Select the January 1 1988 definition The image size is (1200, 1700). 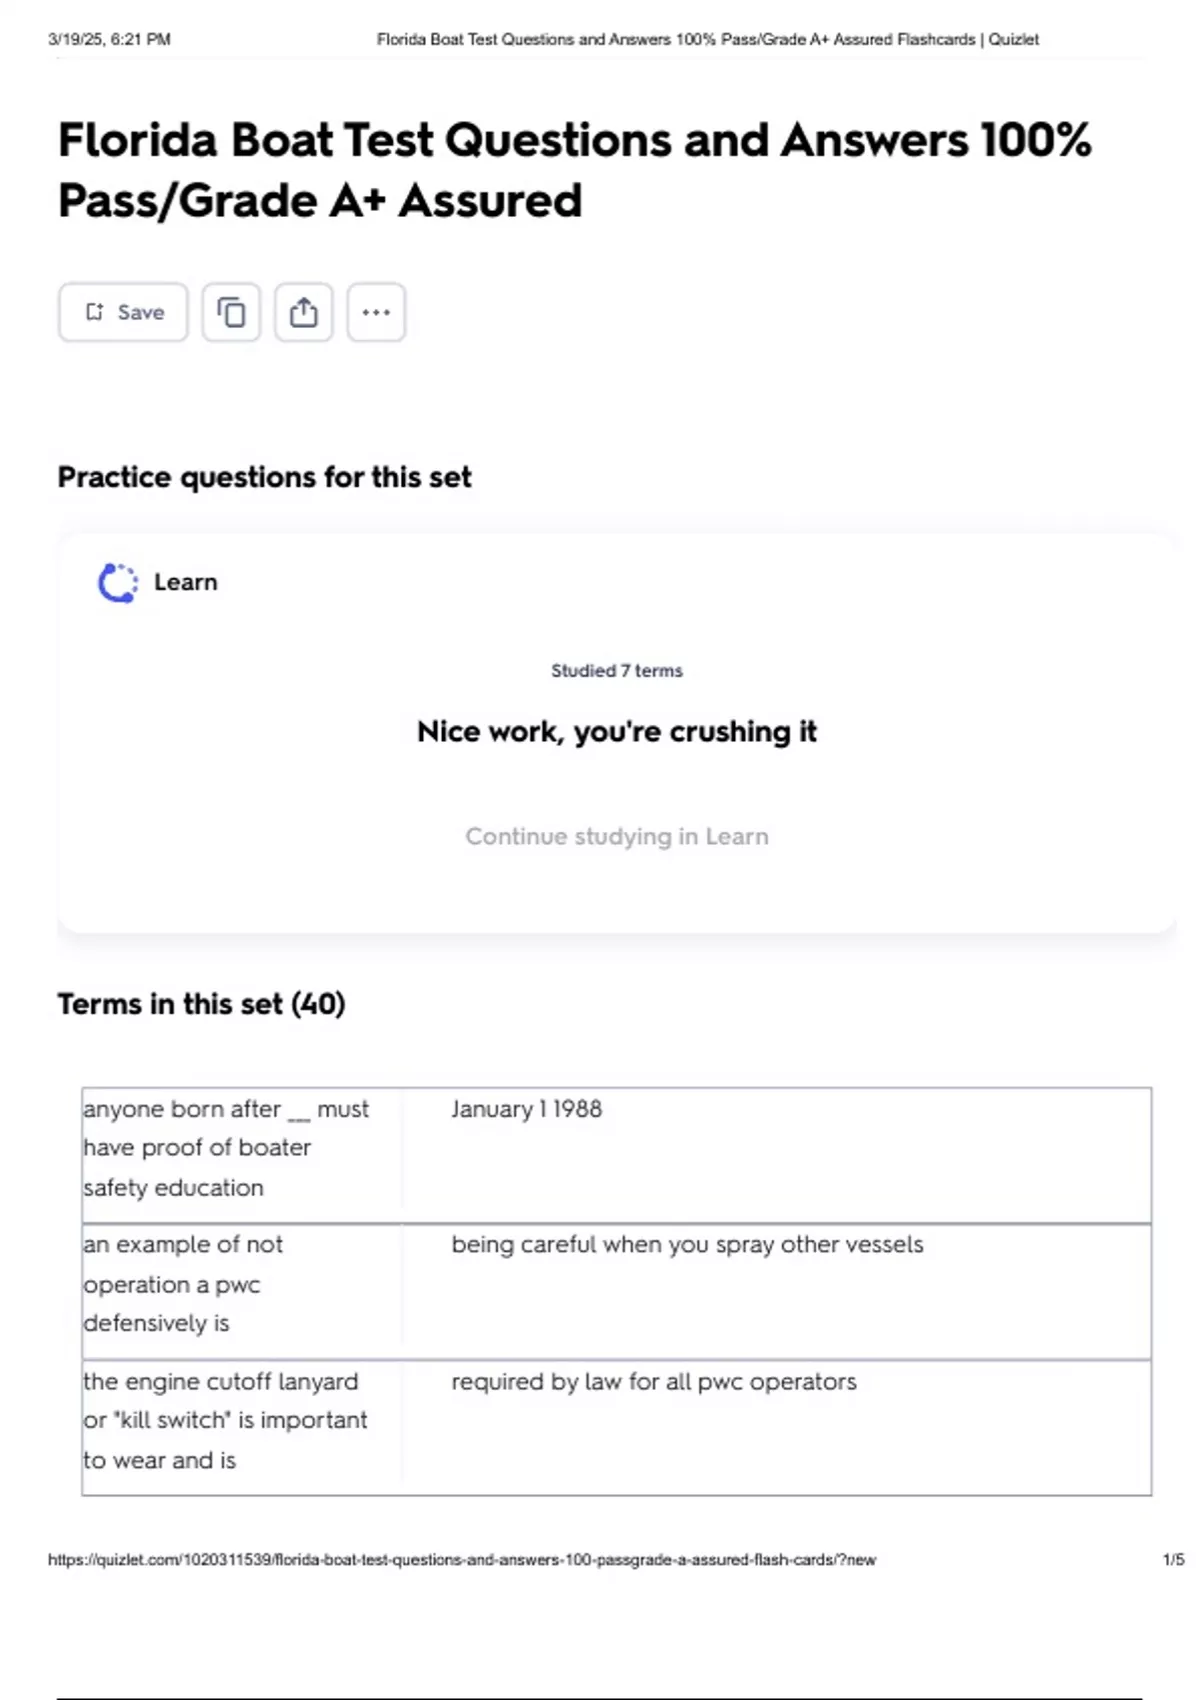526,1109
